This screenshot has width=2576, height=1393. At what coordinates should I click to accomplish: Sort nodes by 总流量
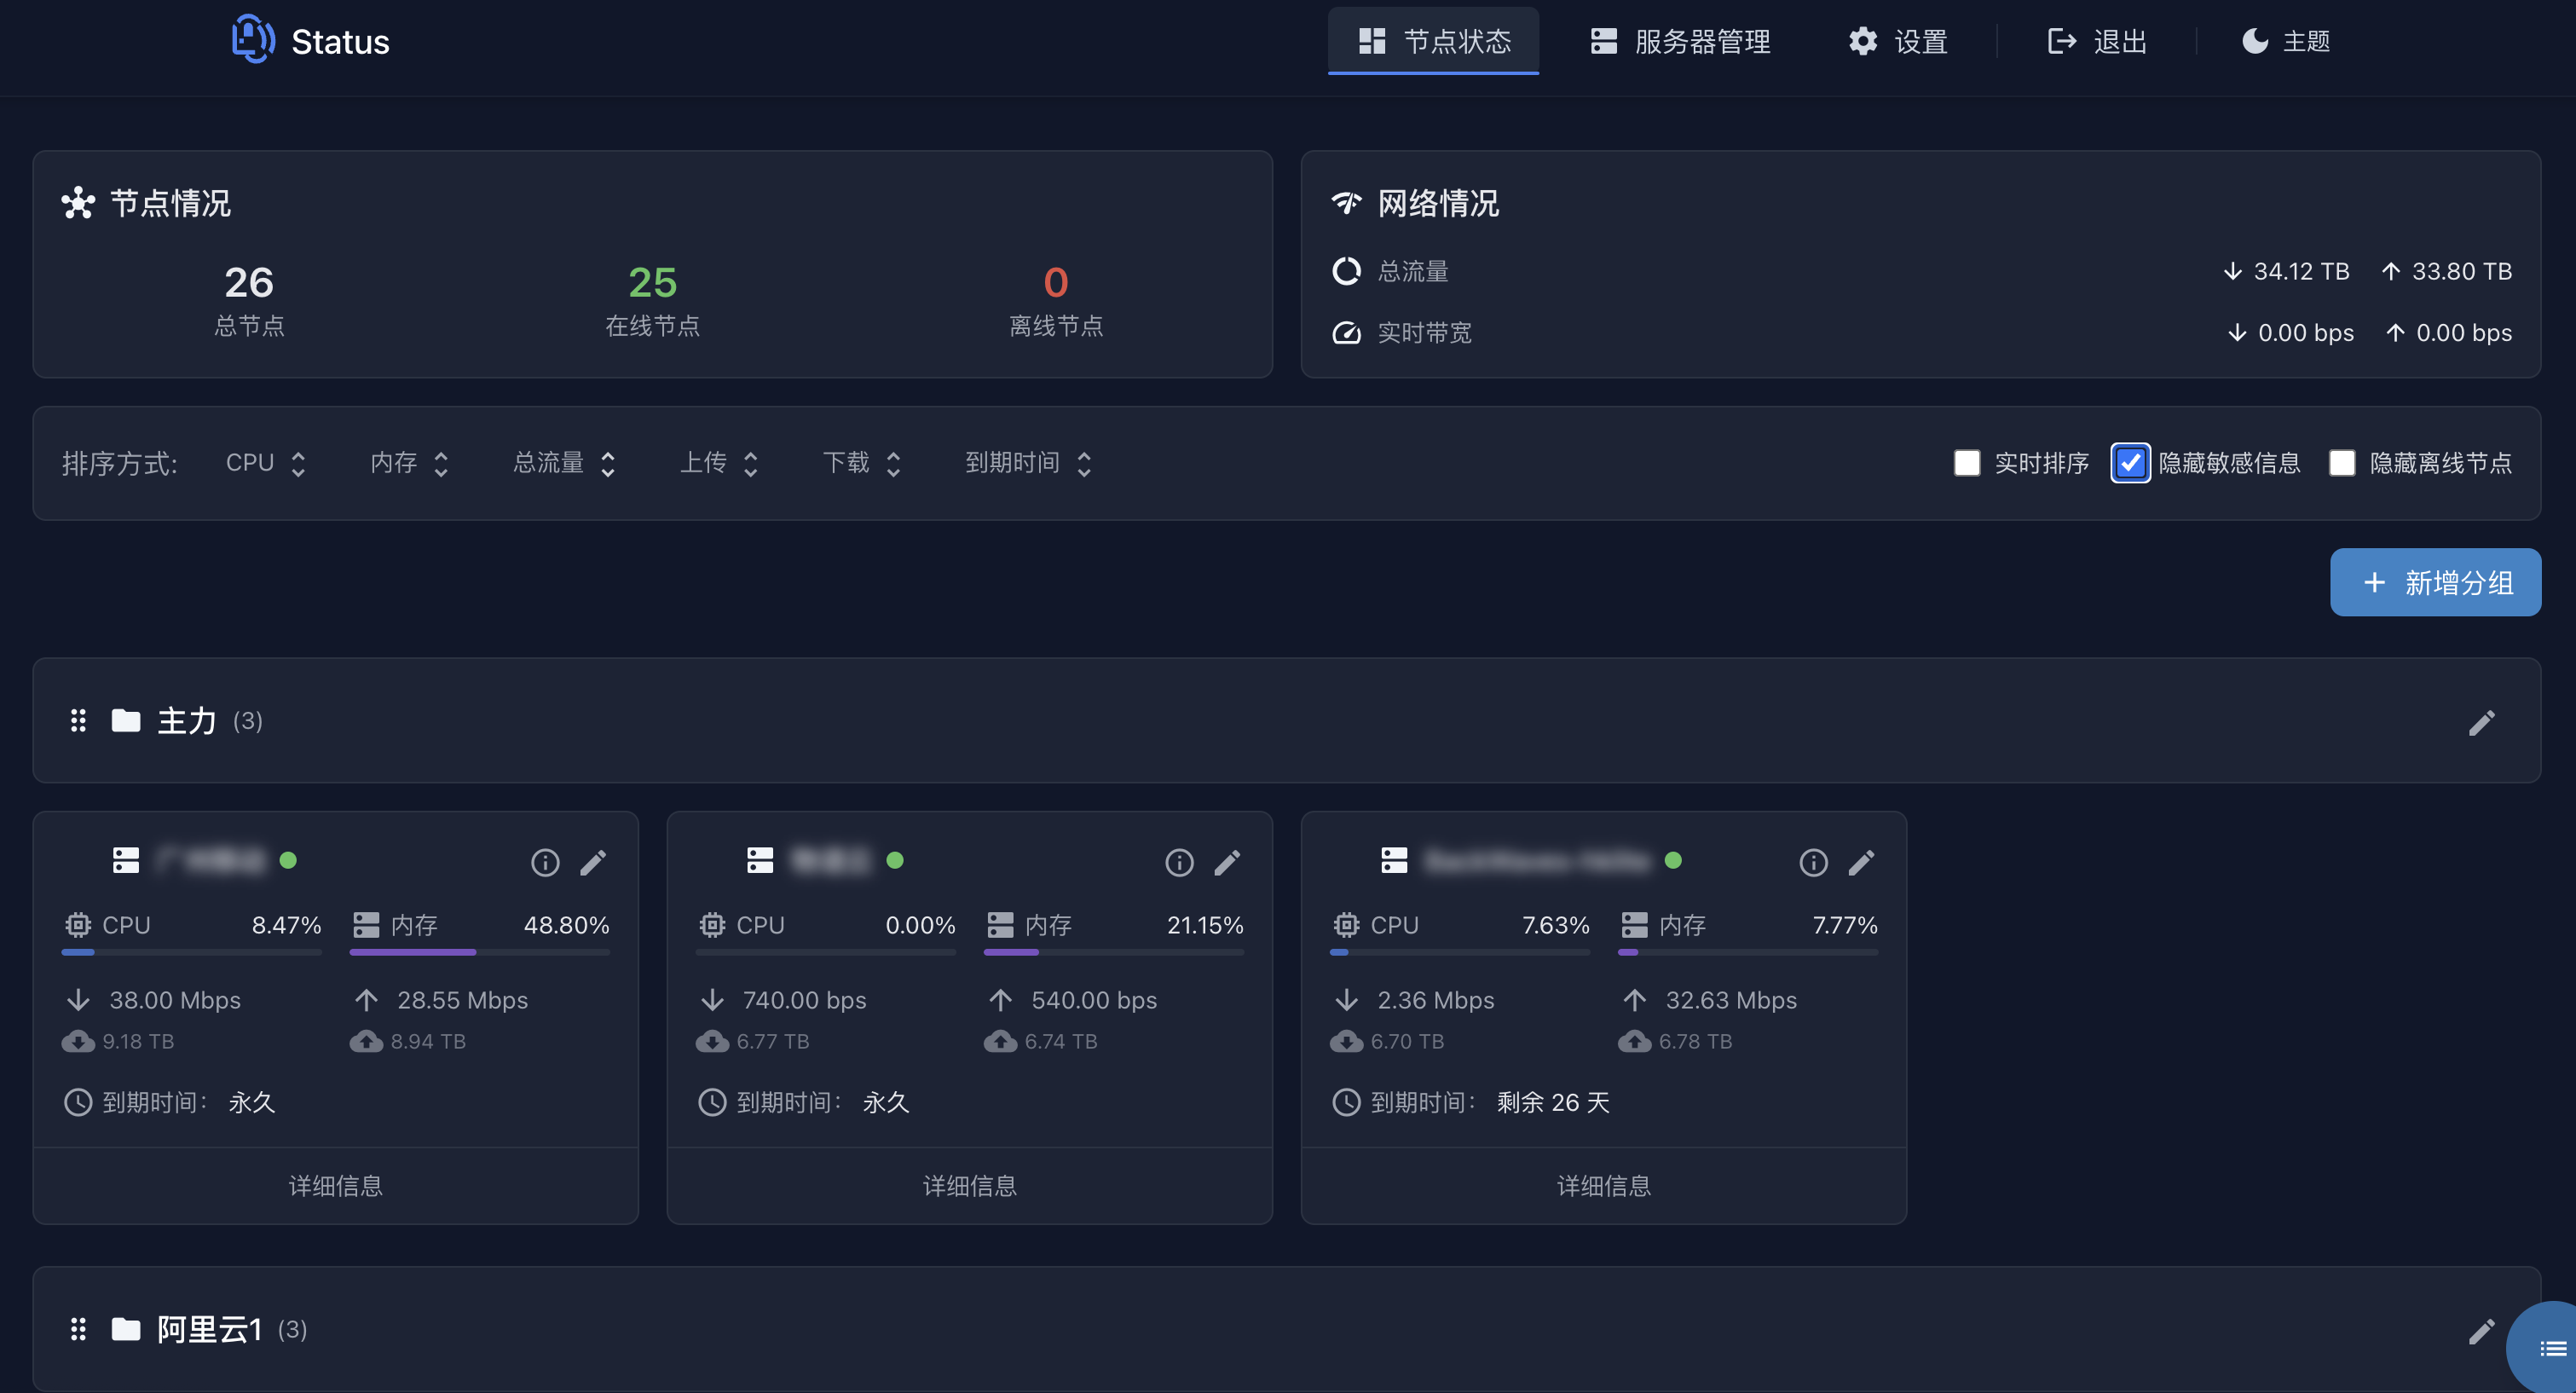[x=565, y=463]
